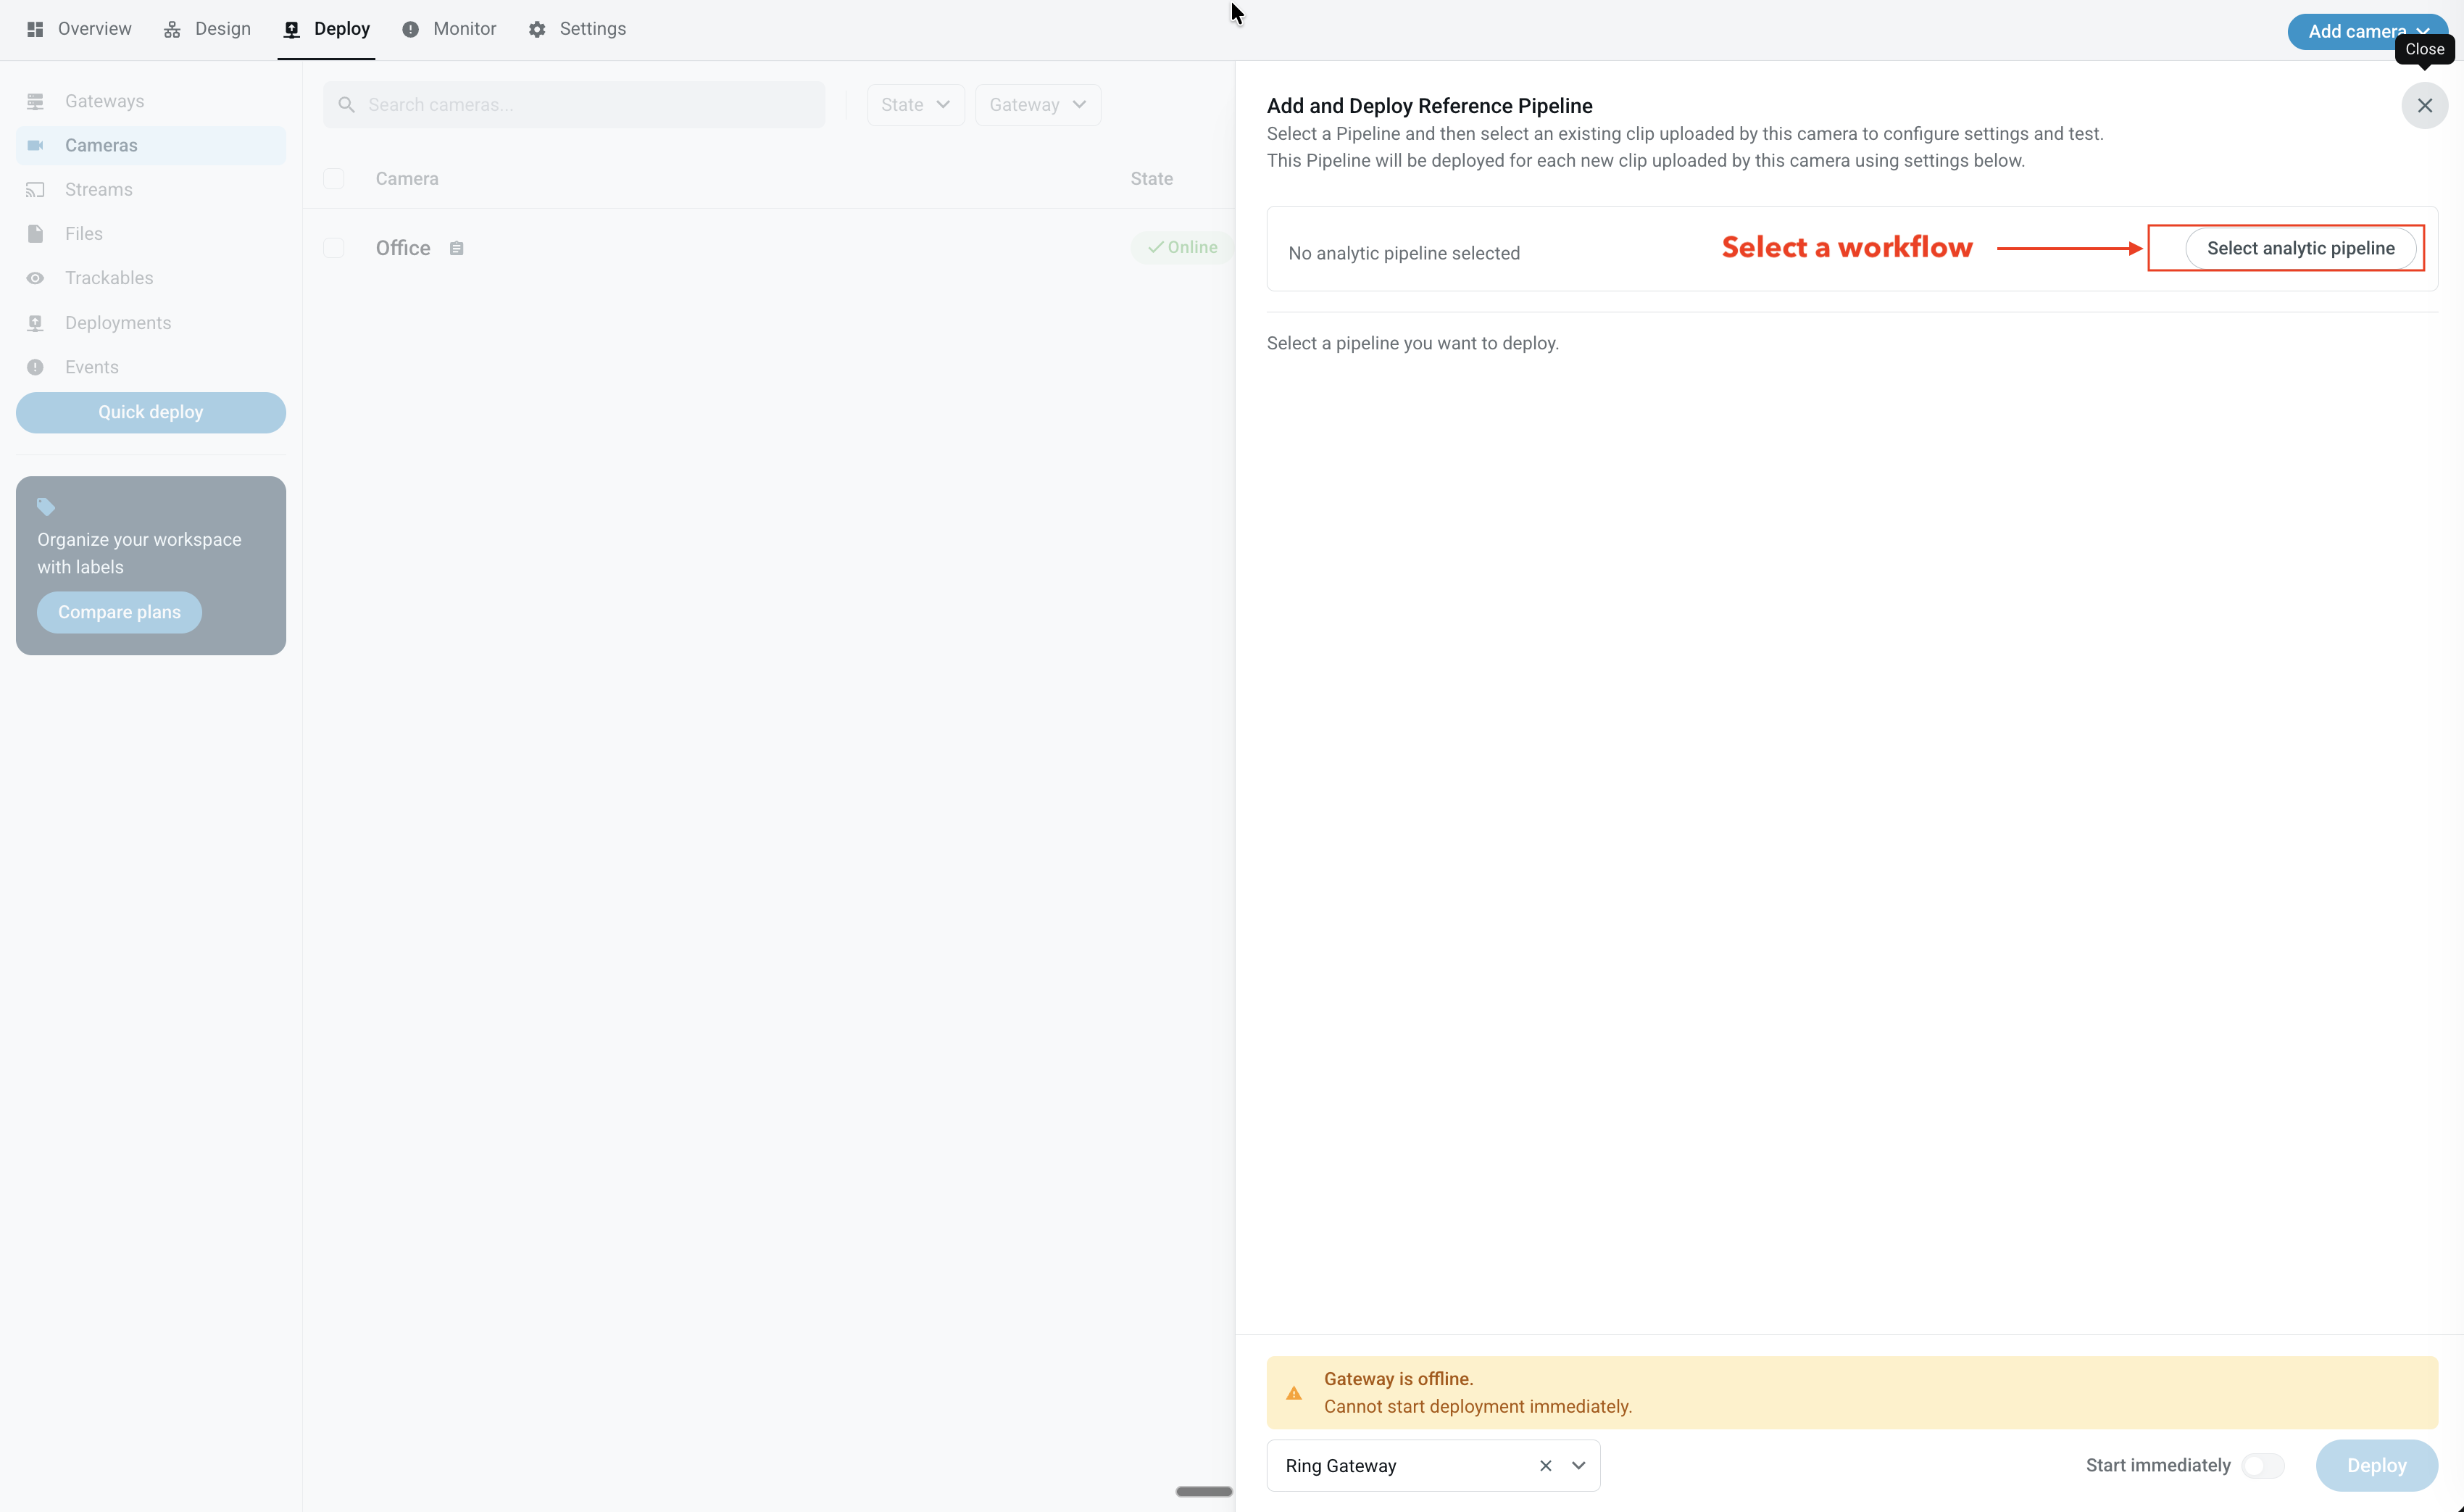The image size is (2464, 1512).
Task: Click the Files document icon
Action: point(35,234)
